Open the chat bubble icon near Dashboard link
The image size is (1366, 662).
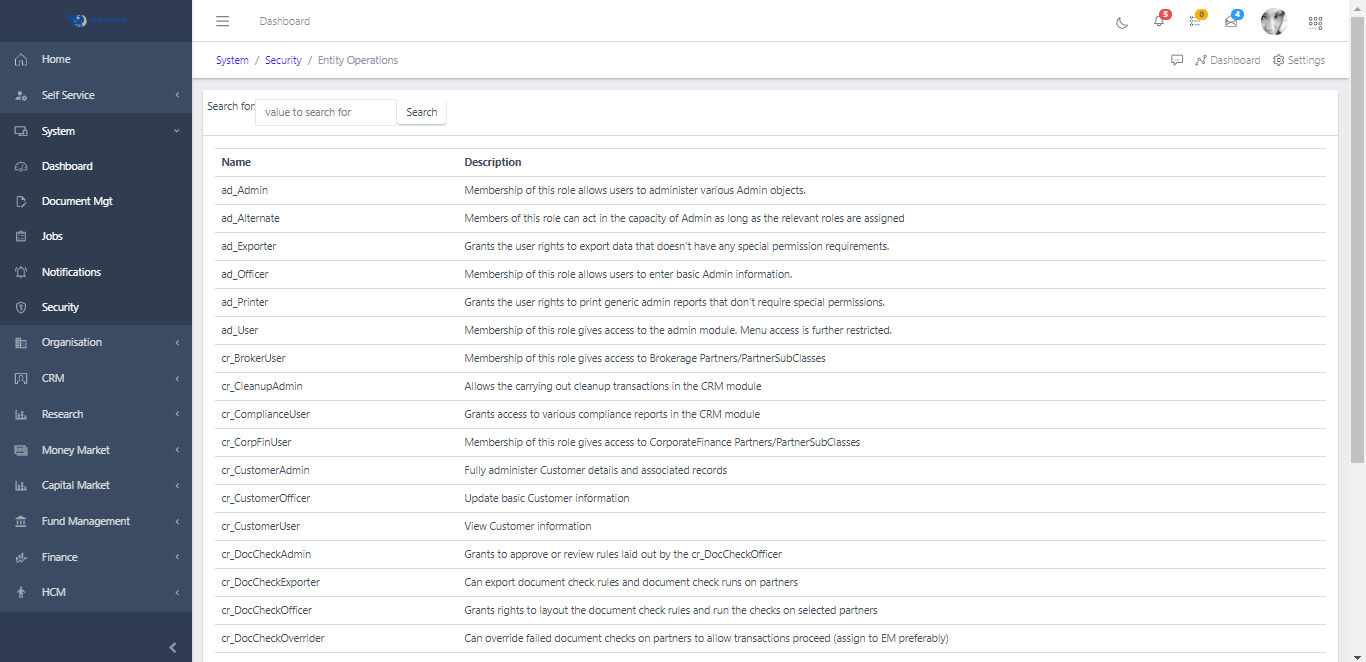pyautogui.click(x=1177, y=60)
